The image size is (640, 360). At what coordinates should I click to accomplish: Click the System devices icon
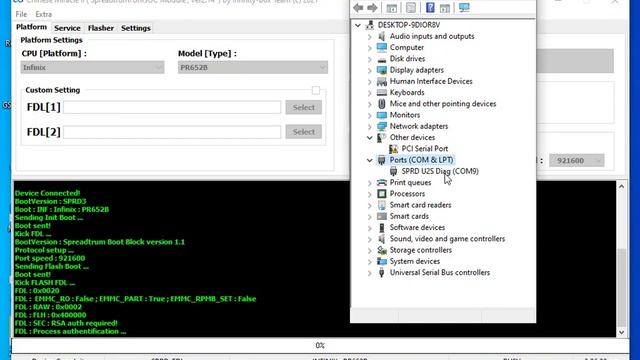coord(382,261)
